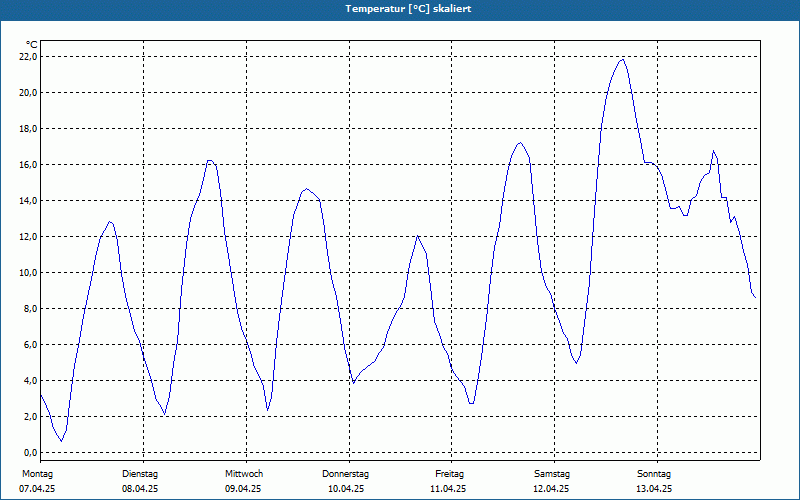Click the Donnerstag day label
Image resolution: width=800 pixels, height=500 pixels.
click(345, 474)
